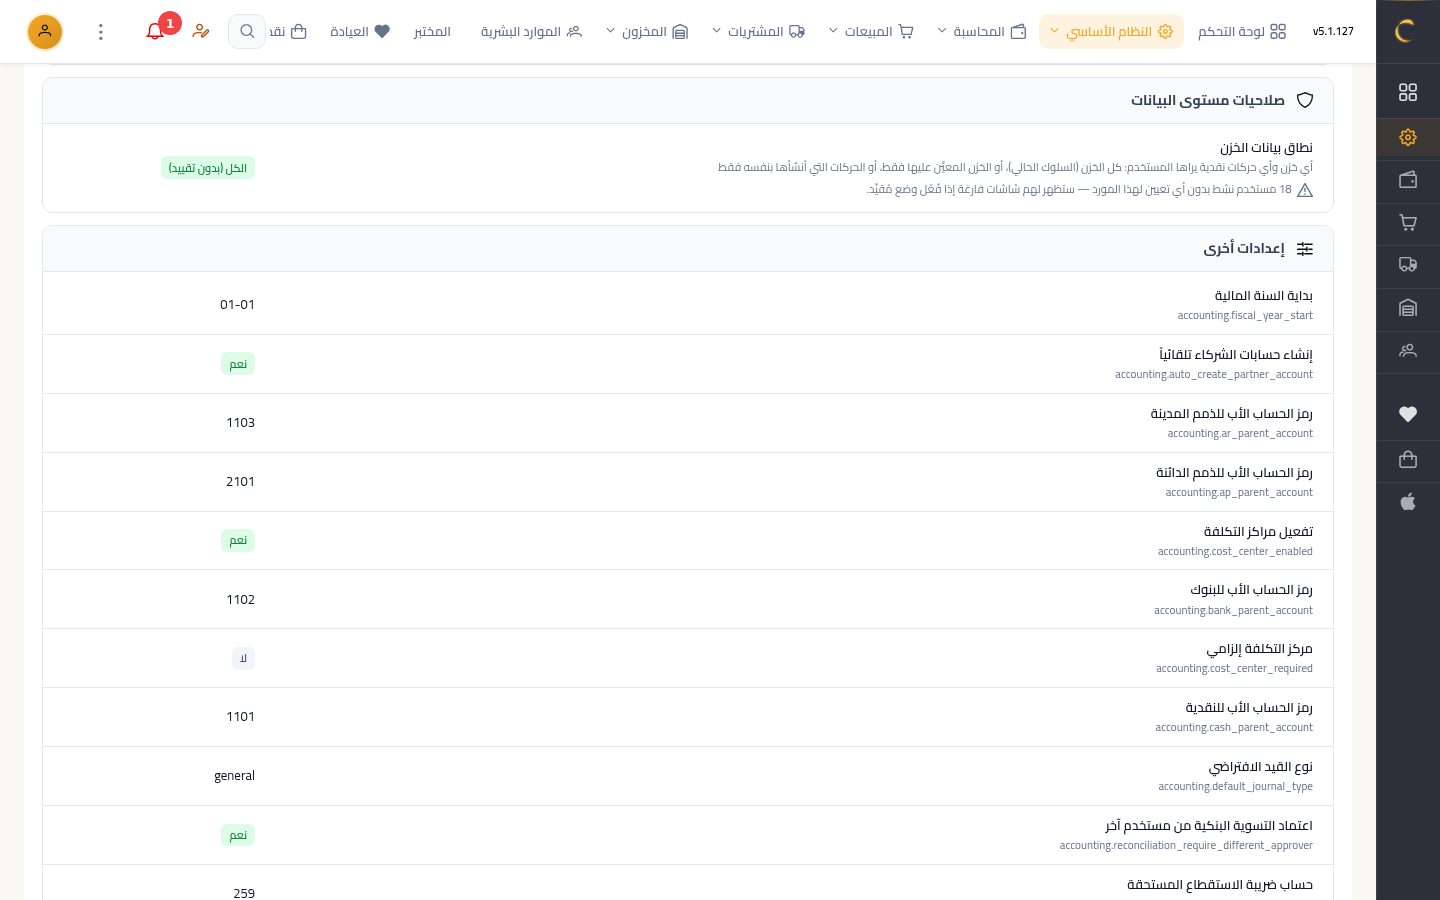This screenshot has width=1440, height=900.
Task: Open the apple icon in sidebar
Action: point(1408,502)
